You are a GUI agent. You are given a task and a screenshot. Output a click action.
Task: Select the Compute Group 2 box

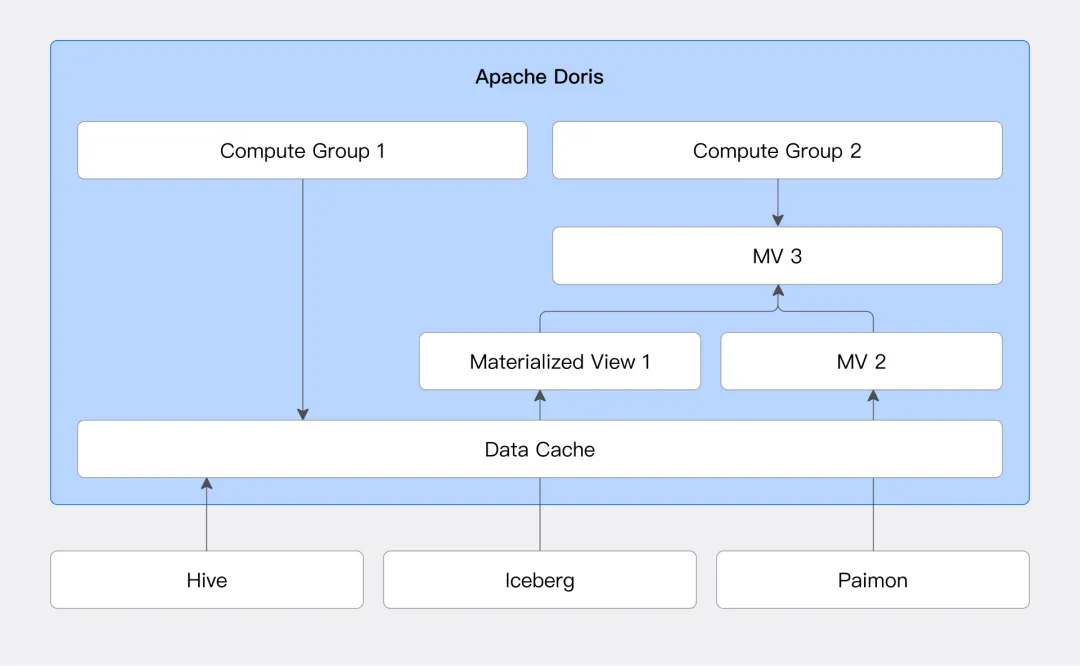pyautogui.click(x=777, y=151)
